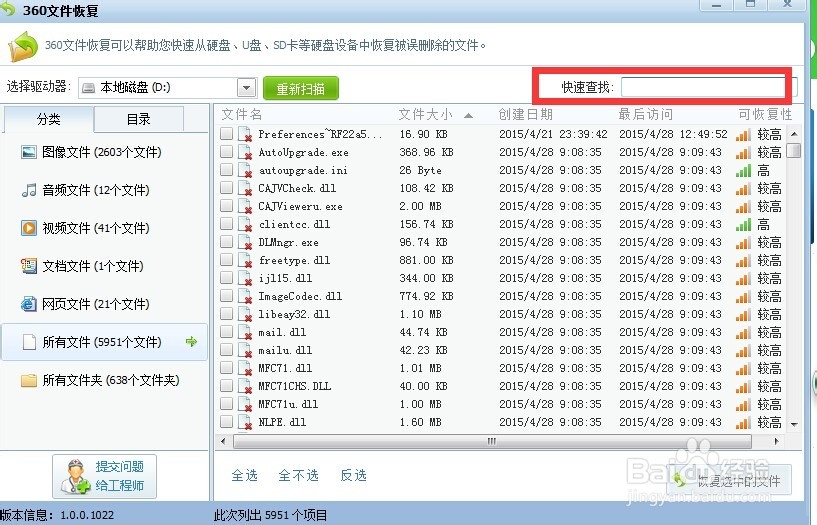Check the box for MFC71.dll
The width and height of the screenshot is (817, 525).
(x=226, y=368)
